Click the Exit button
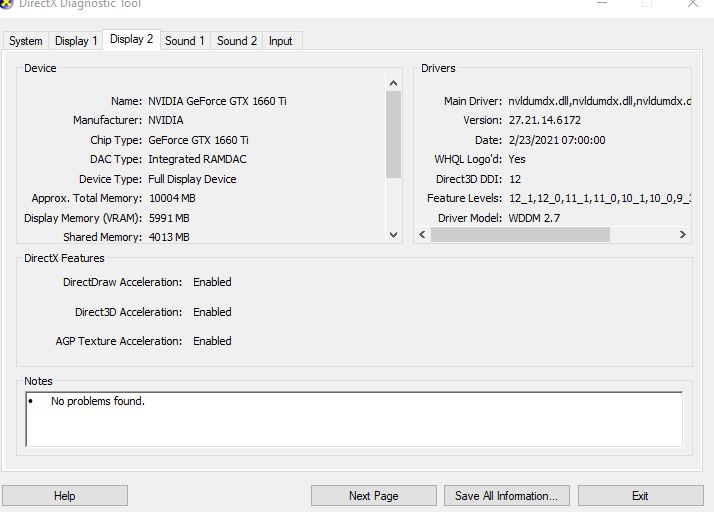 pyautogui.click(x=640, y=496)
